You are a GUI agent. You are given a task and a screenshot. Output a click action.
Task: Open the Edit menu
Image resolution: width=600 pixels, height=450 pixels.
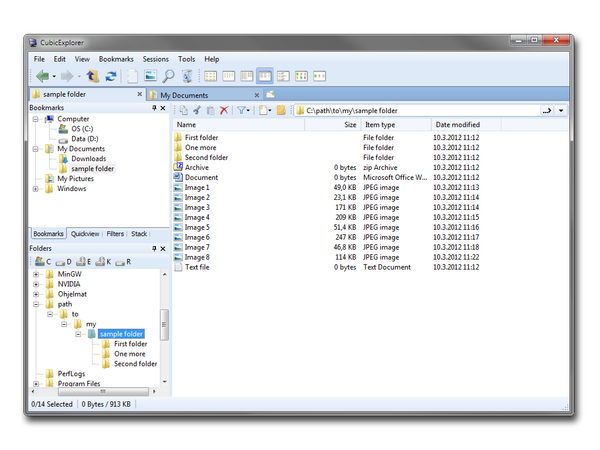click(x=59, y=59)
